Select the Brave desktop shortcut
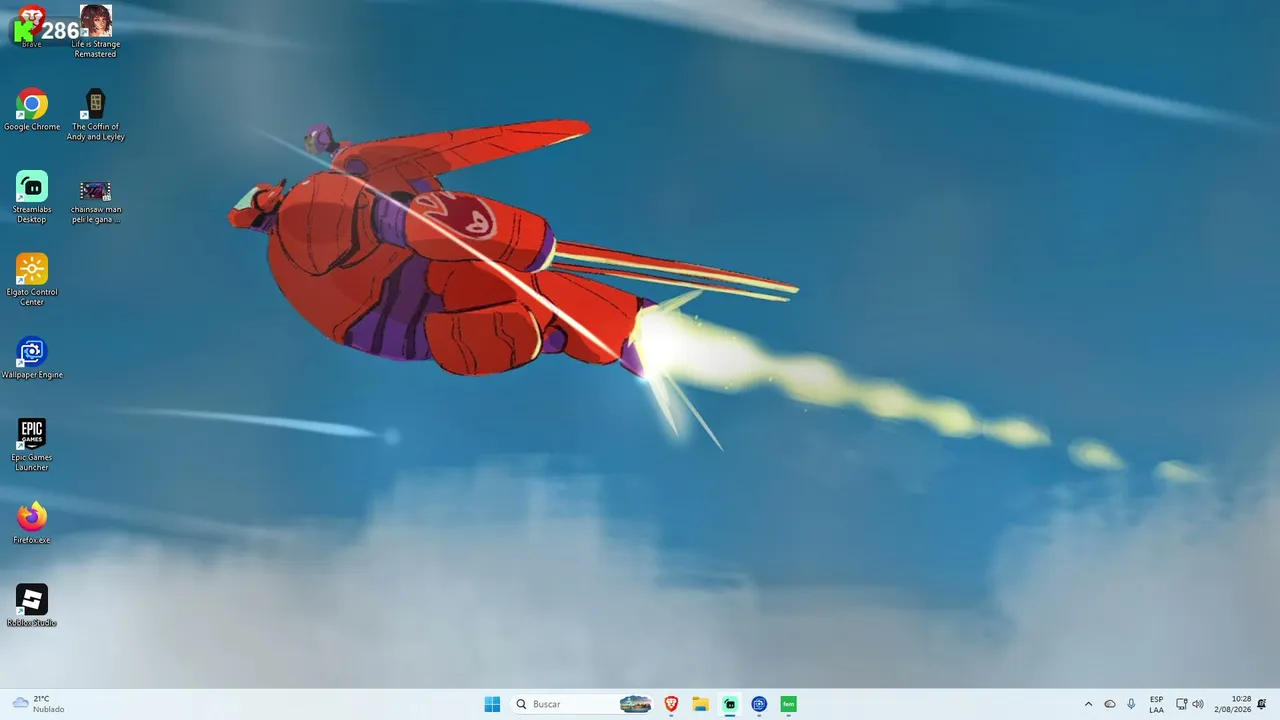 click(32, 27)
